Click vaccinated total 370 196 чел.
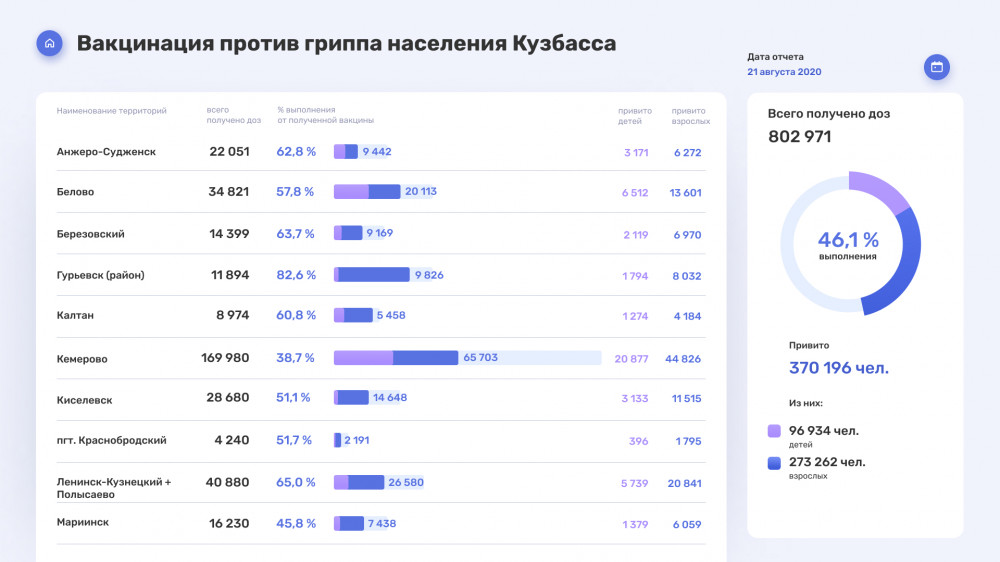This screenshot has height=562, width=1000. tap(839, 368)
